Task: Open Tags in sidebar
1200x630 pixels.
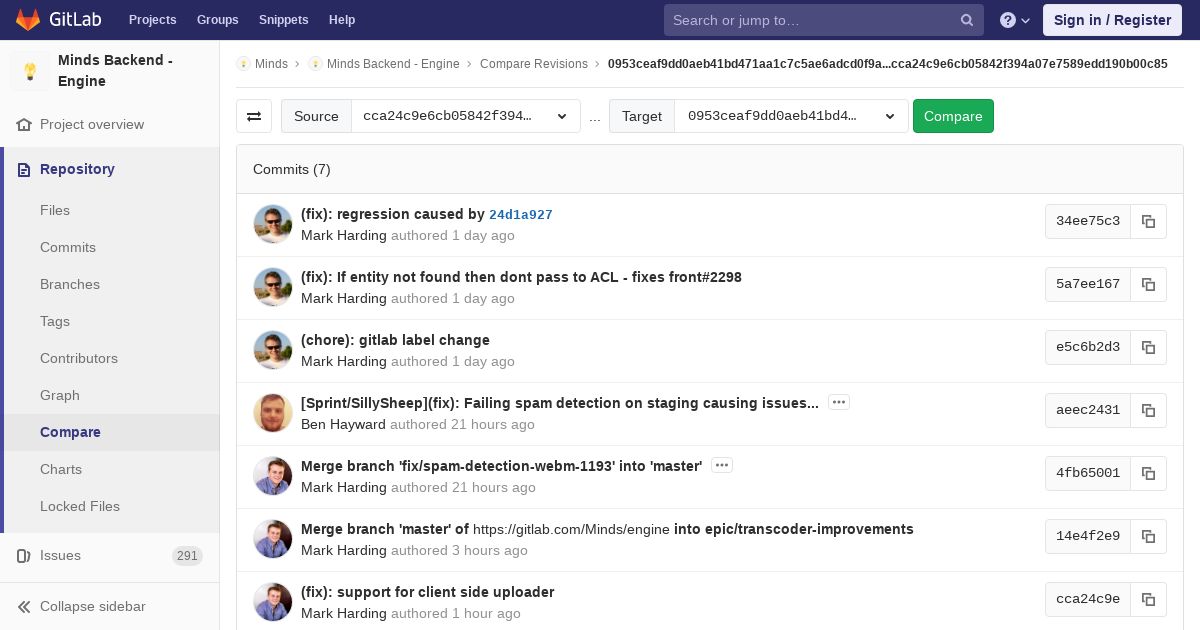Action: click(x=55, y=322)
